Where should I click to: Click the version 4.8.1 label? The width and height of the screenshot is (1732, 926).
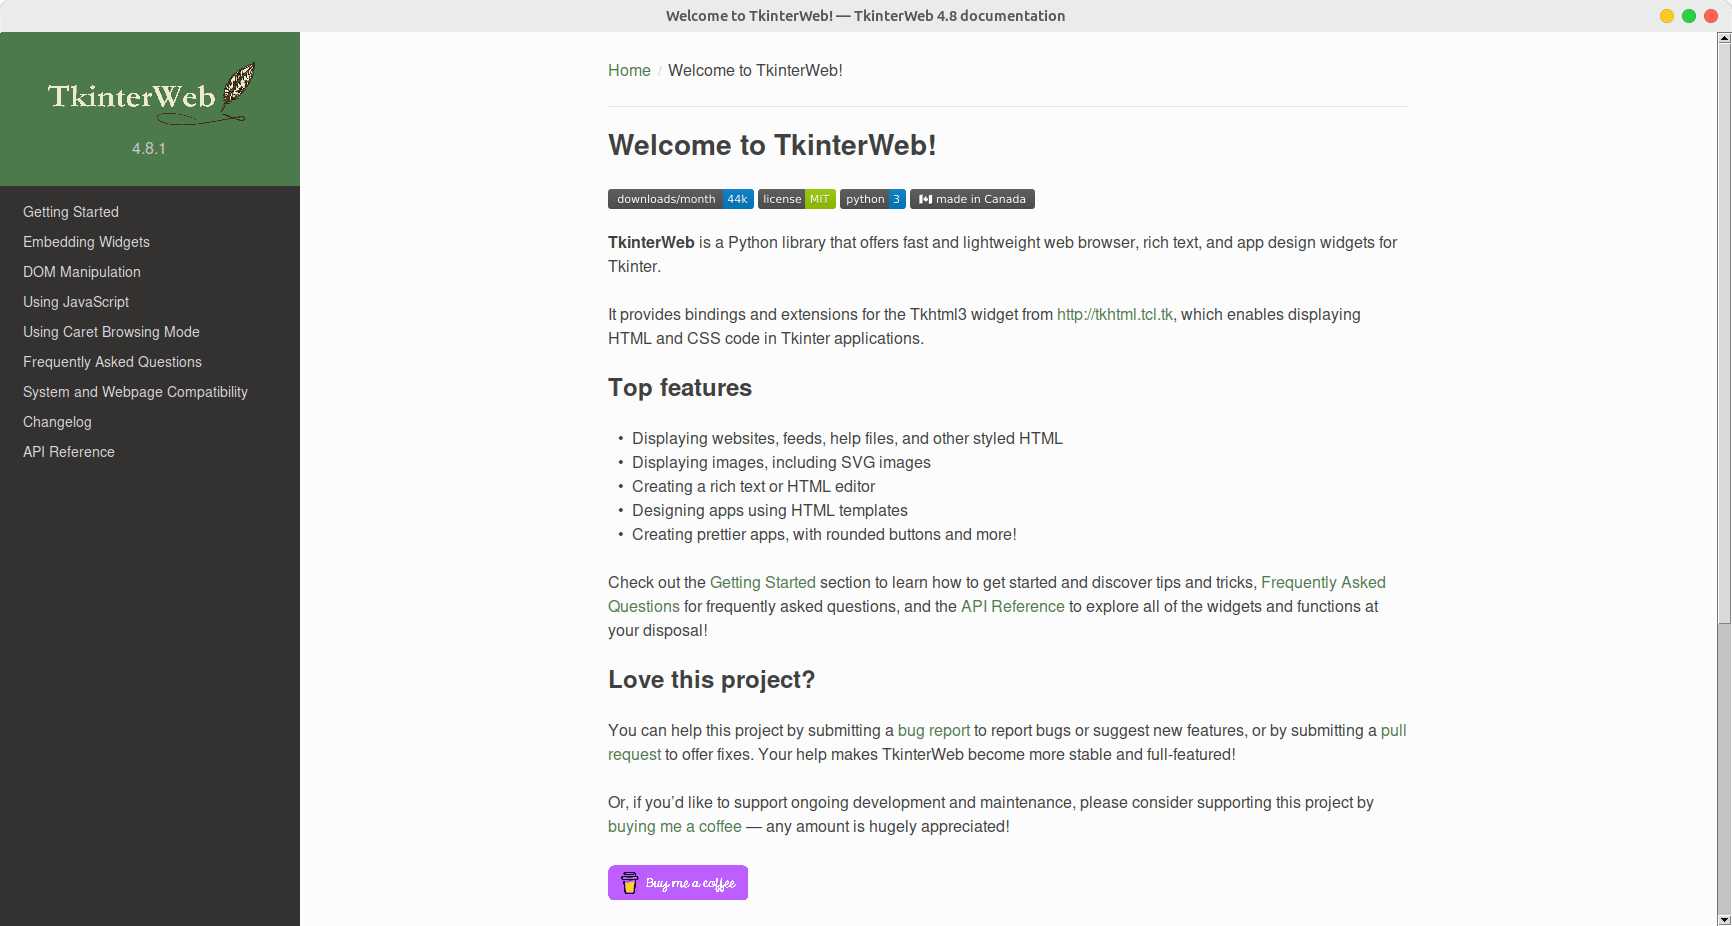pyautogui.click(x=149, y=148)
